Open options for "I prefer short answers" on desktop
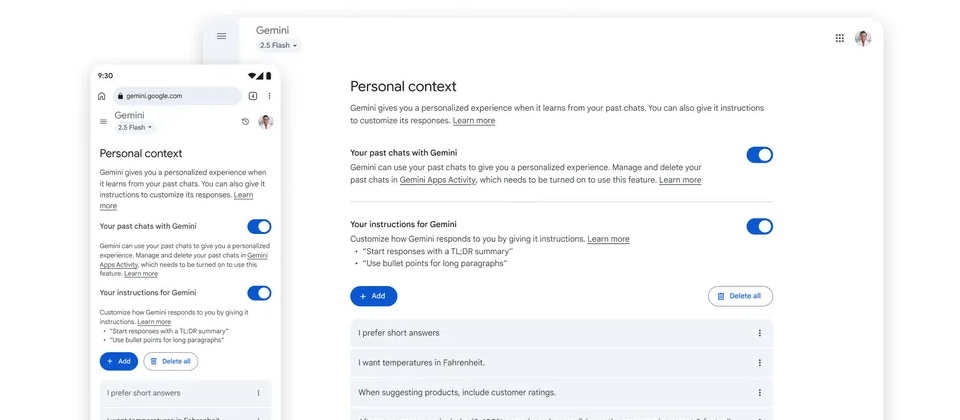This screenshot has height=420, width=960. click(x=759, y=333)
